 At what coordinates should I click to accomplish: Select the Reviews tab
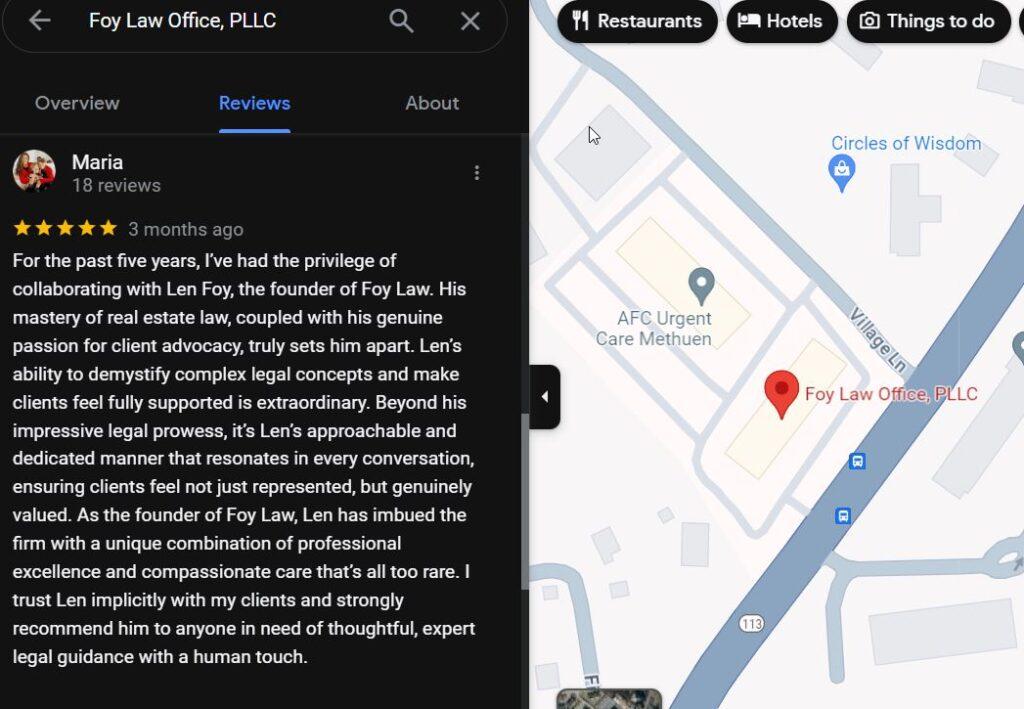click(254, 103)
